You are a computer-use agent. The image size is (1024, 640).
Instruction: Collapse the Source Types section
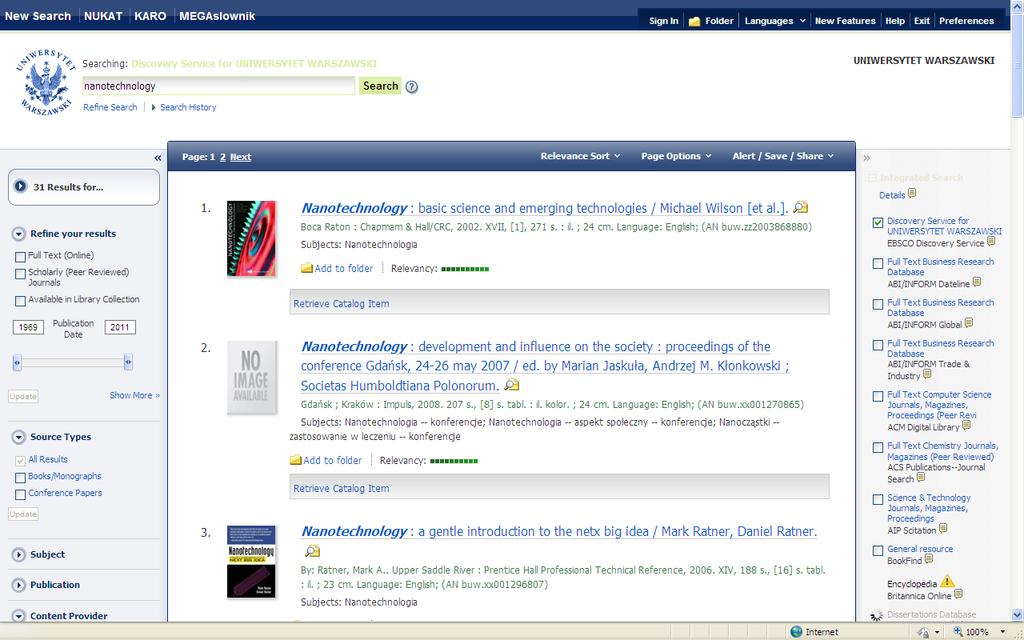pos(18,437)
